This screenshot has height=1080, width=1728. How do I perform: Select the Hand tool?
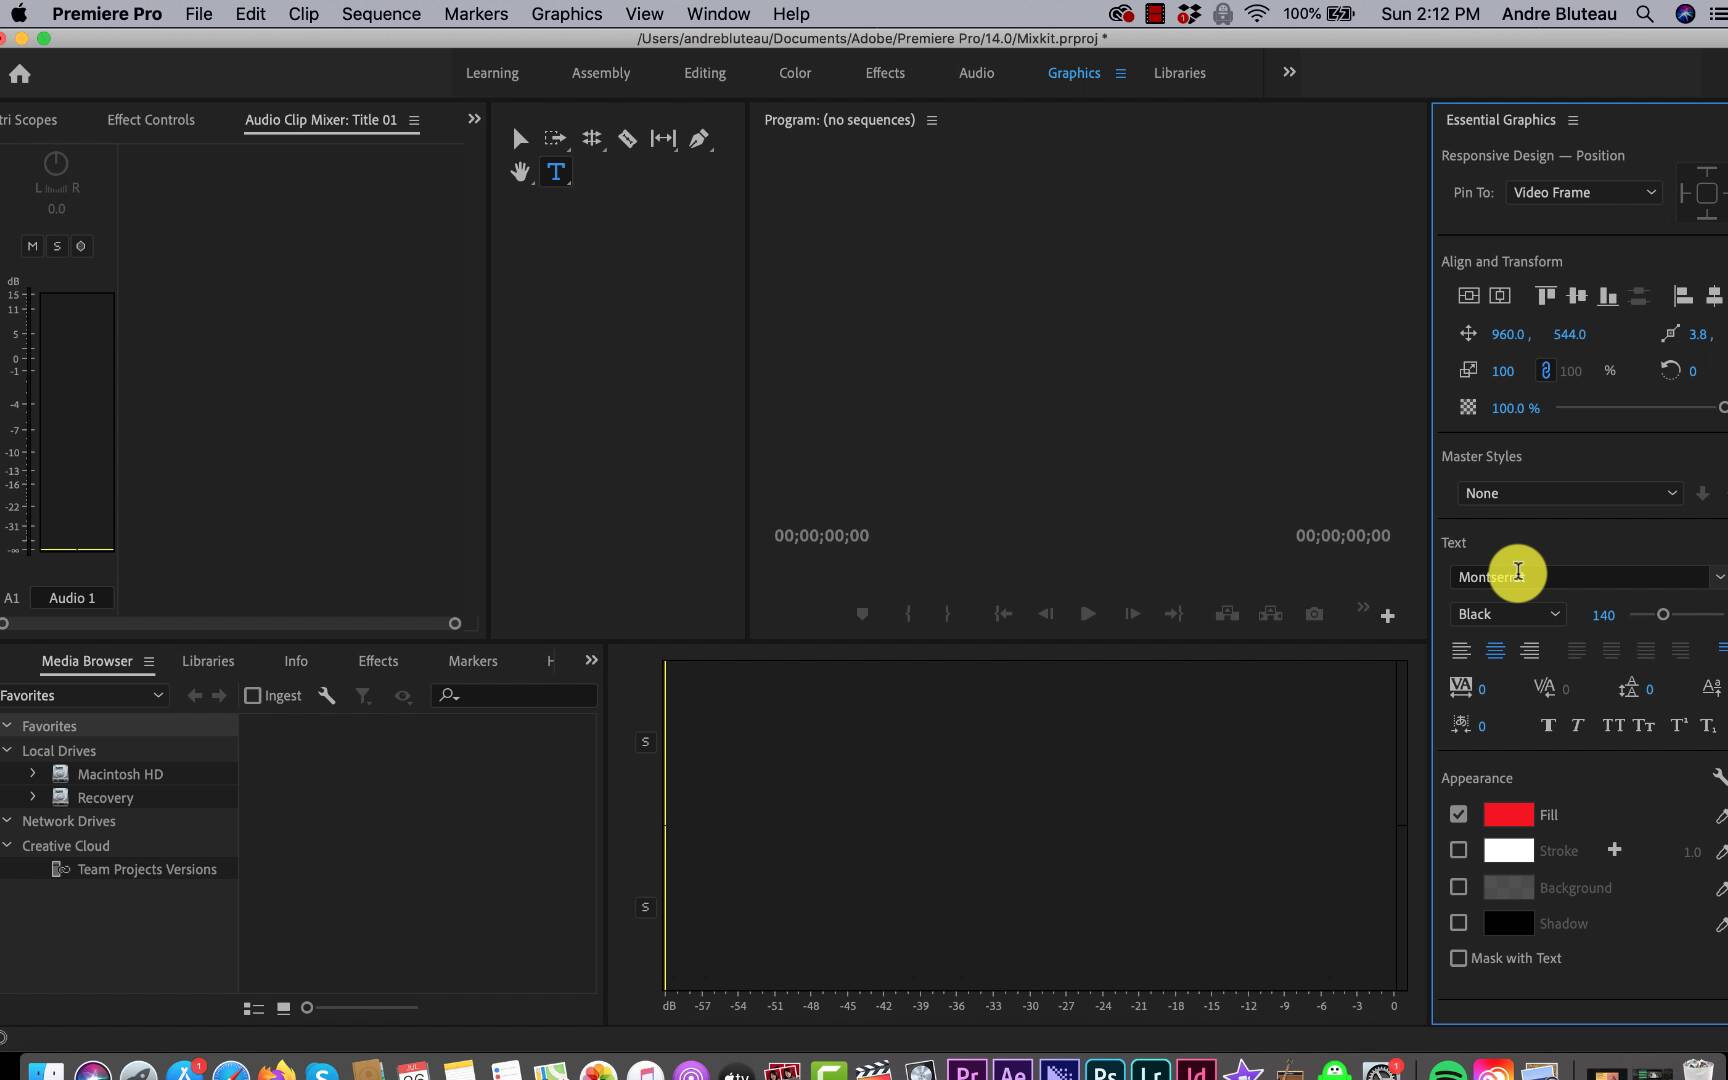click(x=520, y=172)
